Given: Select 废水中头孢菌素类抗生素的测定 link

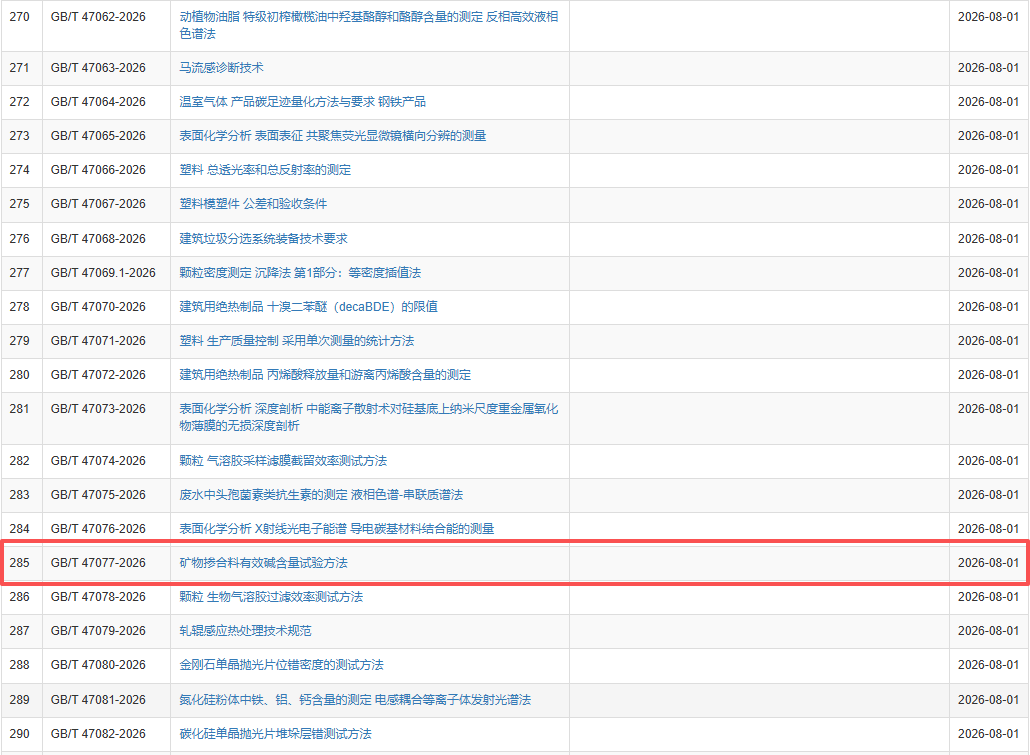Looking at the screenshot, I should coord(321,495).
